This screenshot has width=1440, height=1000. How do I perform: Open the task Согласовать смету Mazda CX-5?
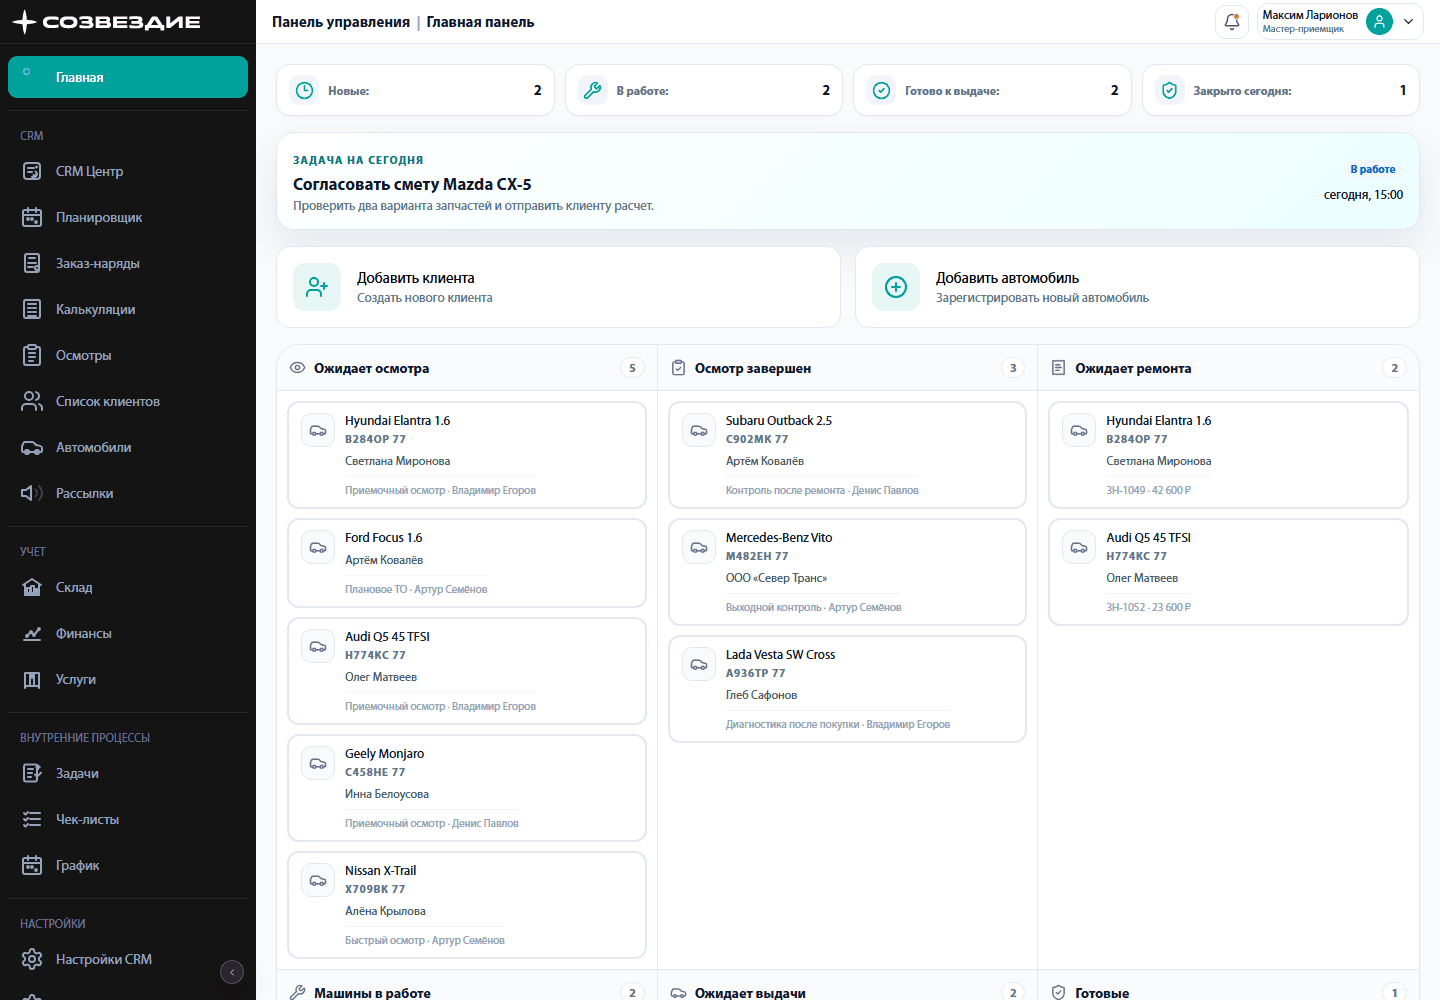point(848,181)
